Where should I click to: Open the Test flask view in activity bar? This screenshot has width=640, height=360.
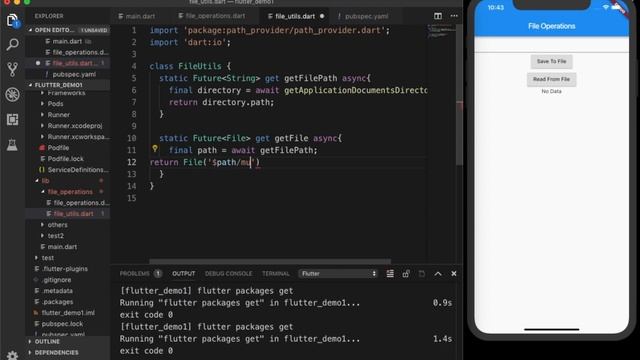pos(12,144)
